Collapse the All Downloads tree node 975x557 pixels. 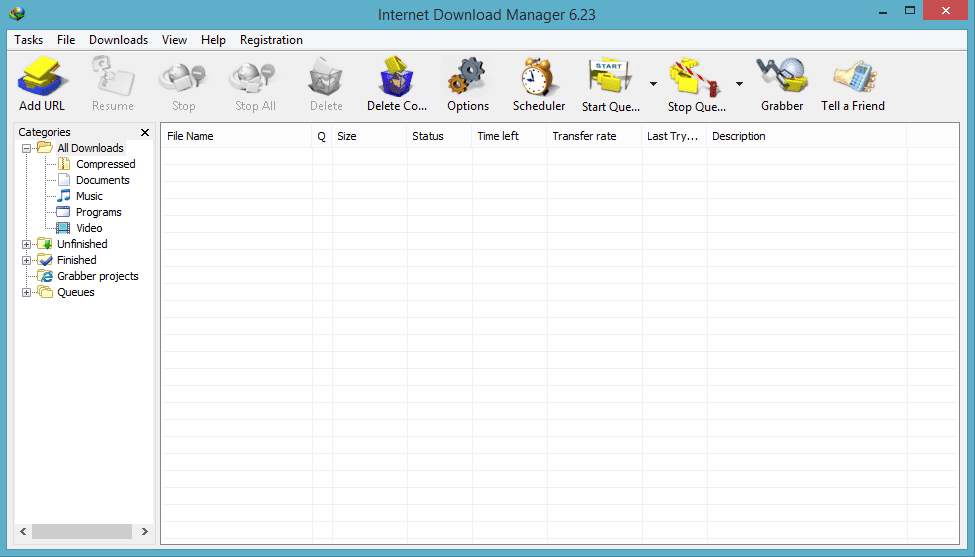coord(26,149)
